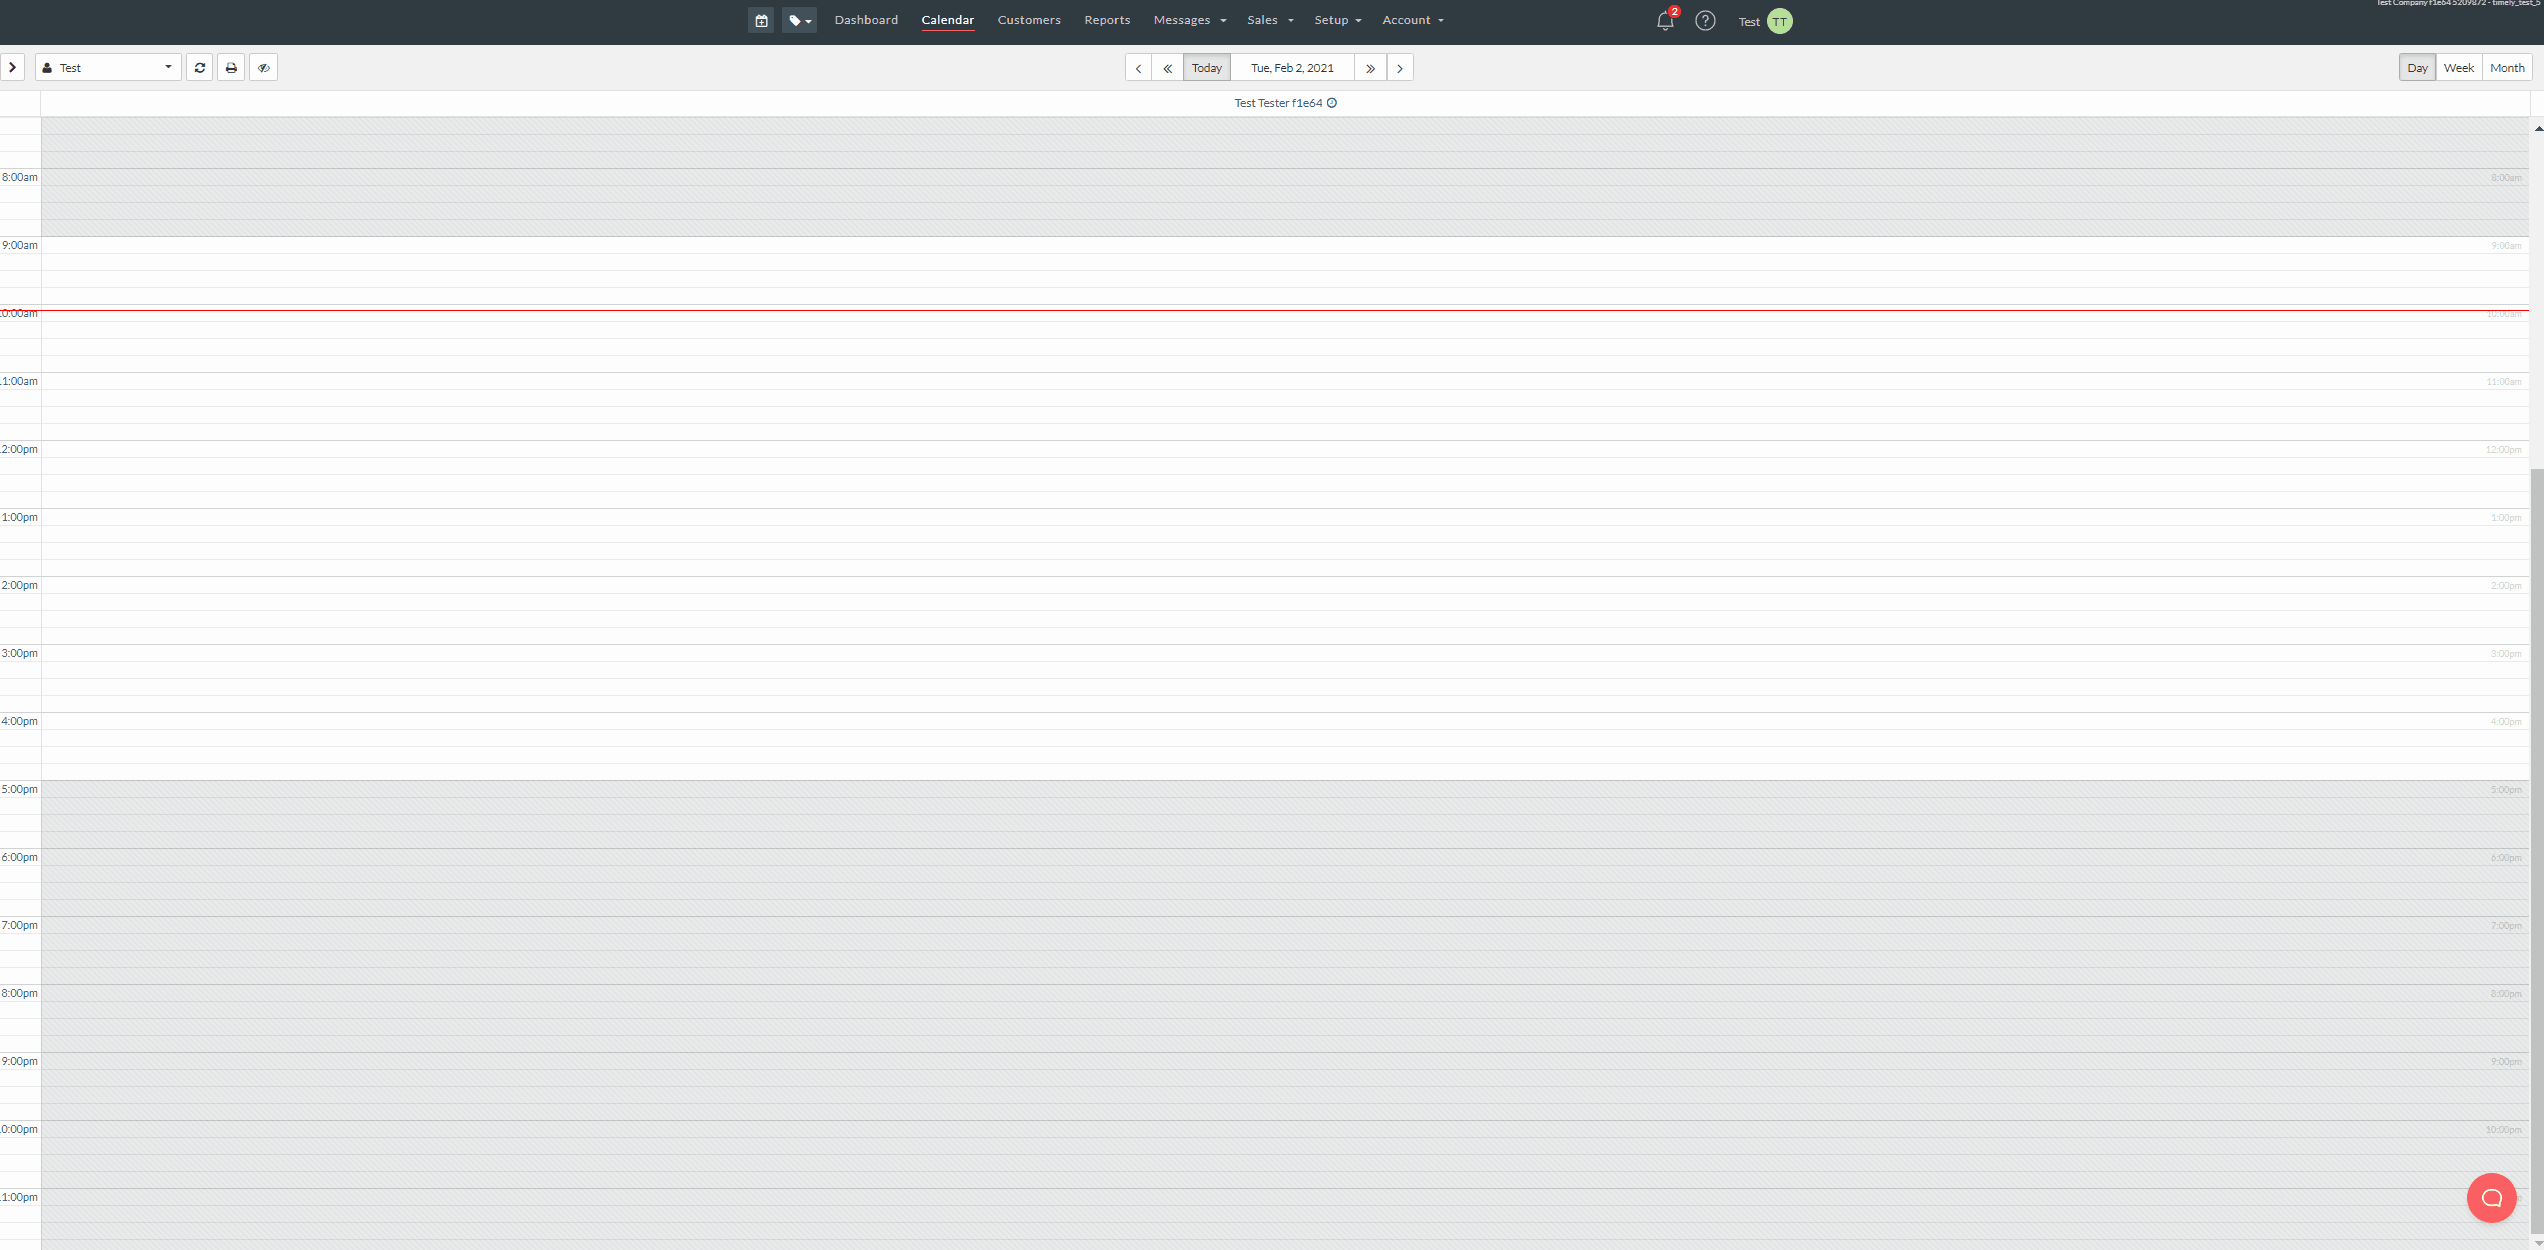Click the refresh calendar icon
The height and width of the screenshot is (1250, 2544).
(x=200, y=67)
